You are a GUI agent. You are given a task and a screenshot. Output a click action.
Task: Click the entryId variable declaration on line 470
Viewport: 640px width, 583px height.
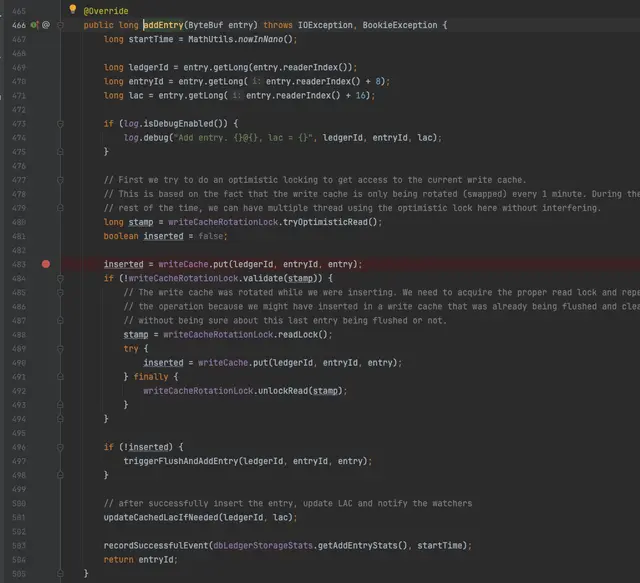point(146,81)
